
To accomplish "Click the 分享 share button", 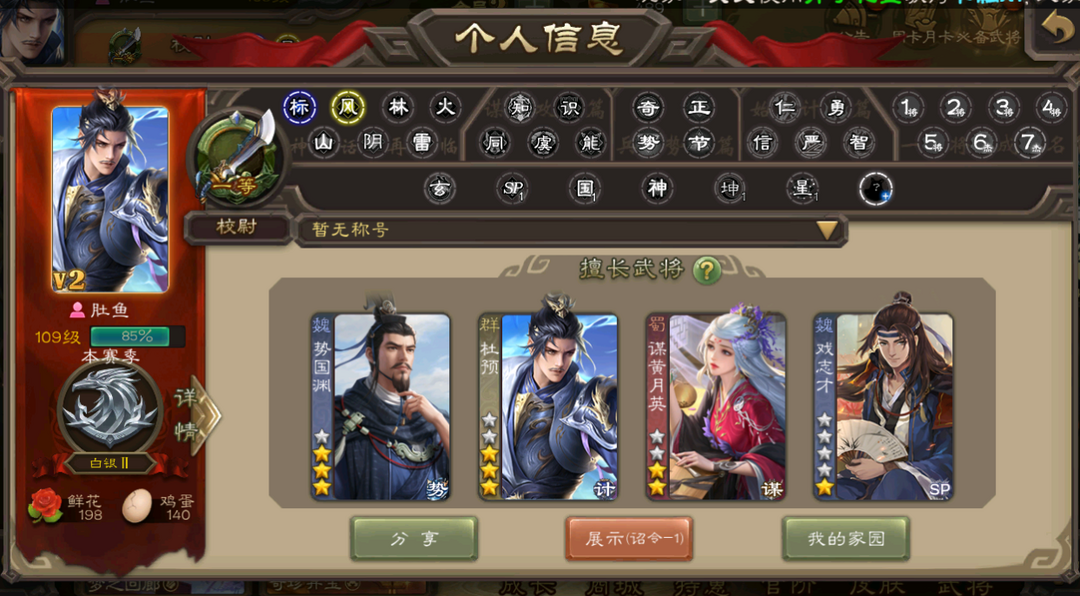I will tap(414, 538).
